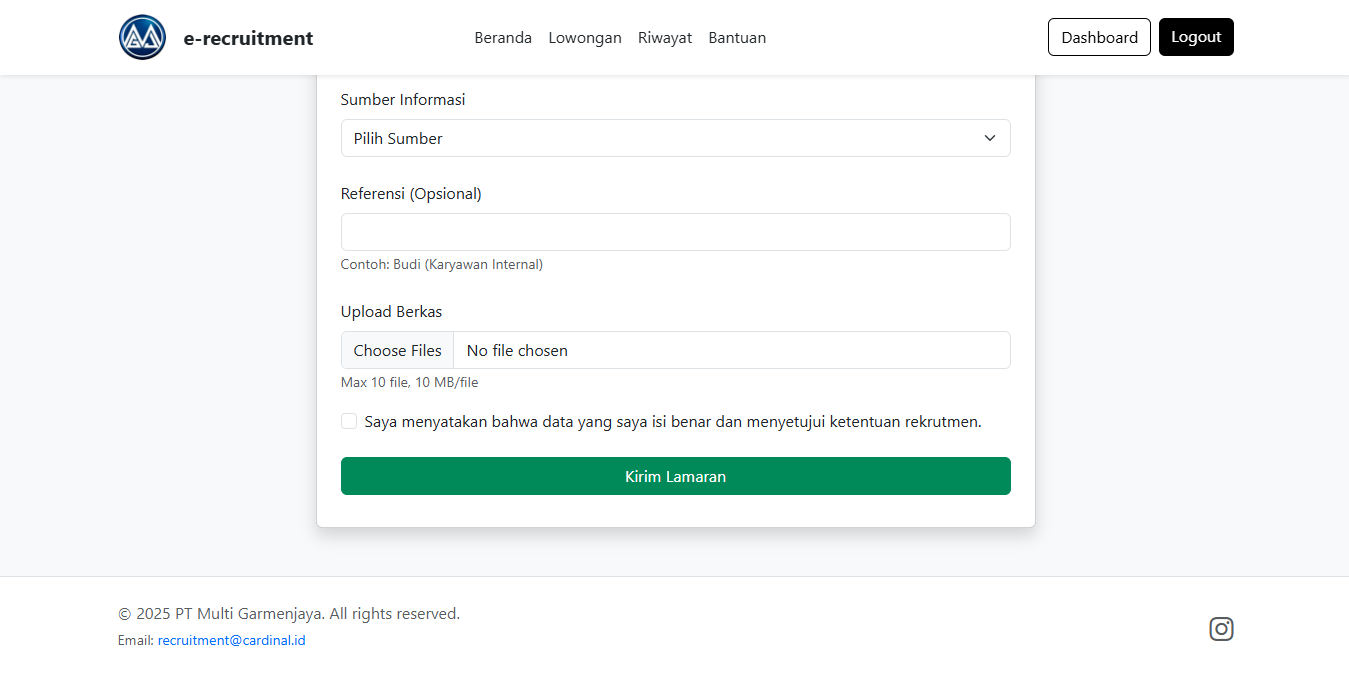Open the Sumber Informasi dropdown

[x=675, y=138]
